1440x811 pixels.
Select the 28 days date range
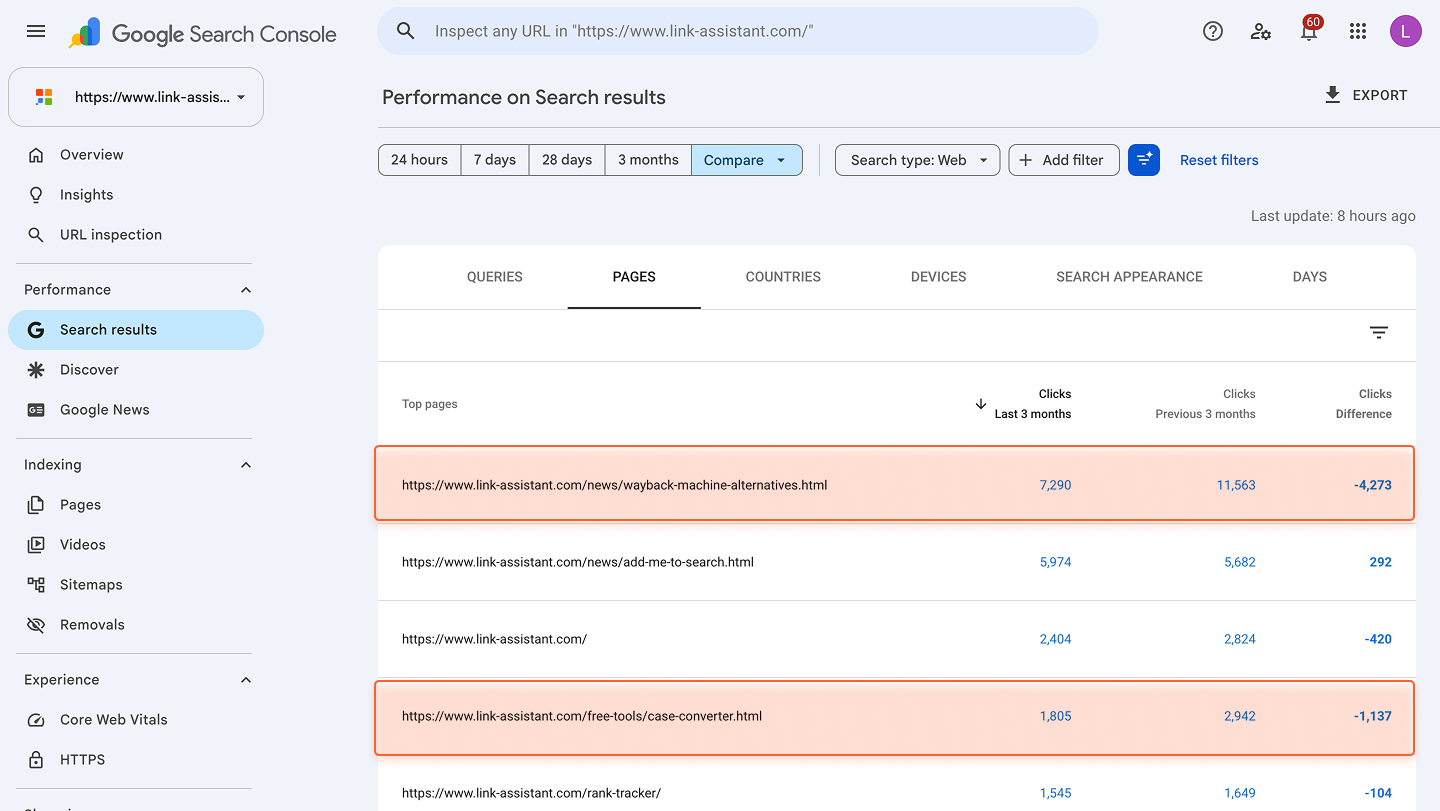tap(567, 160)
